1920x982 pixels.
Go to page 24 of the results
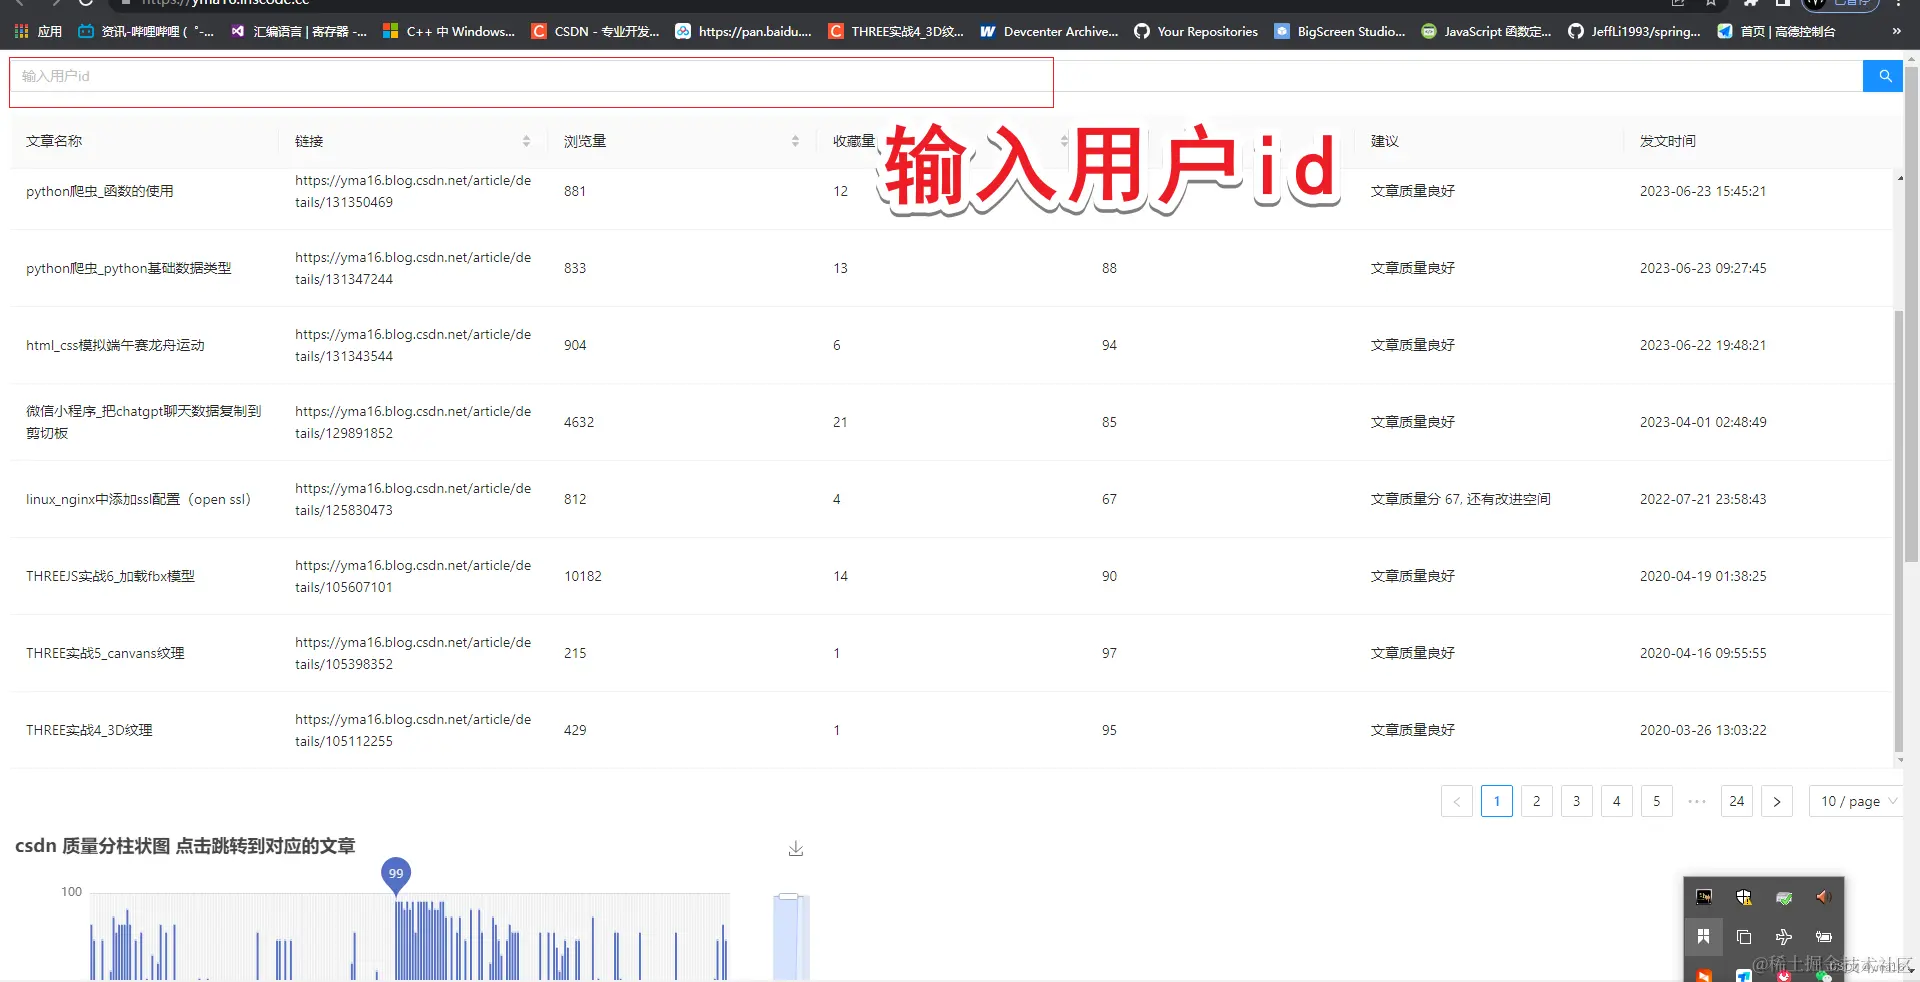click(1736, 801)
